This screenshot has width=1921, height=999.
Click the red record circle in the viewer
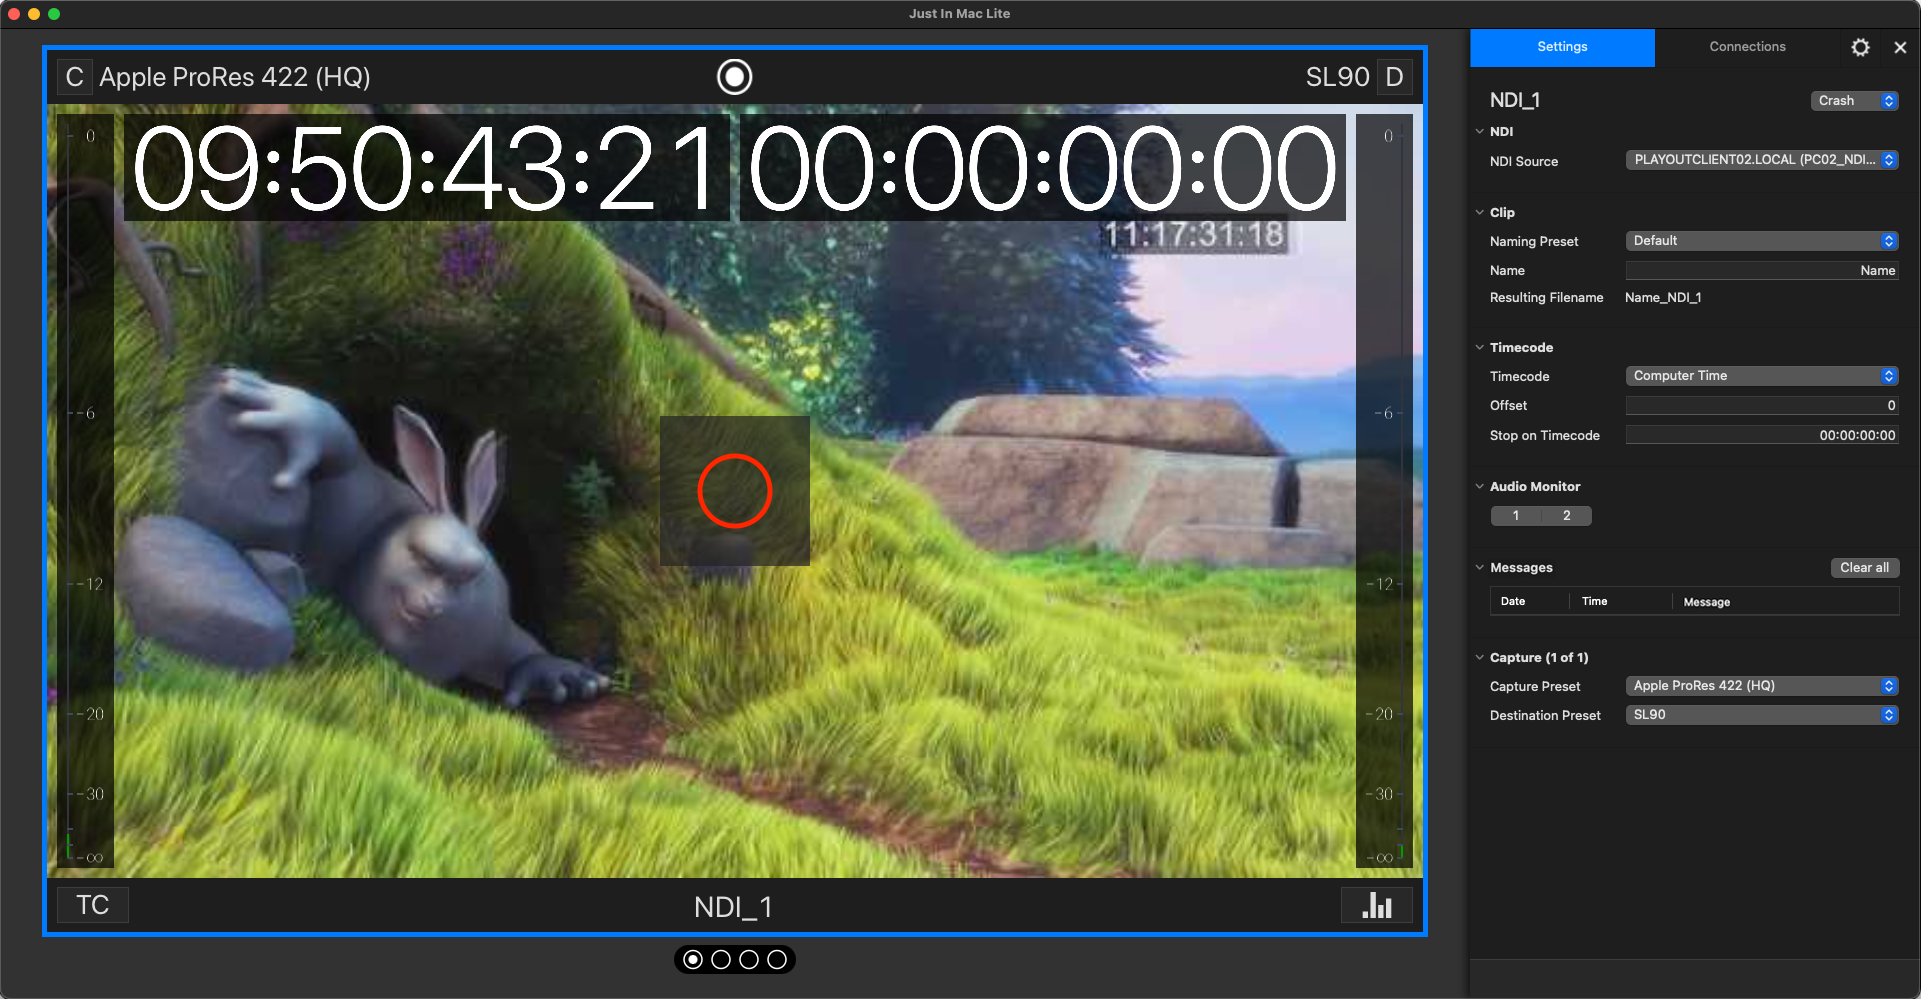pos(734,491)
